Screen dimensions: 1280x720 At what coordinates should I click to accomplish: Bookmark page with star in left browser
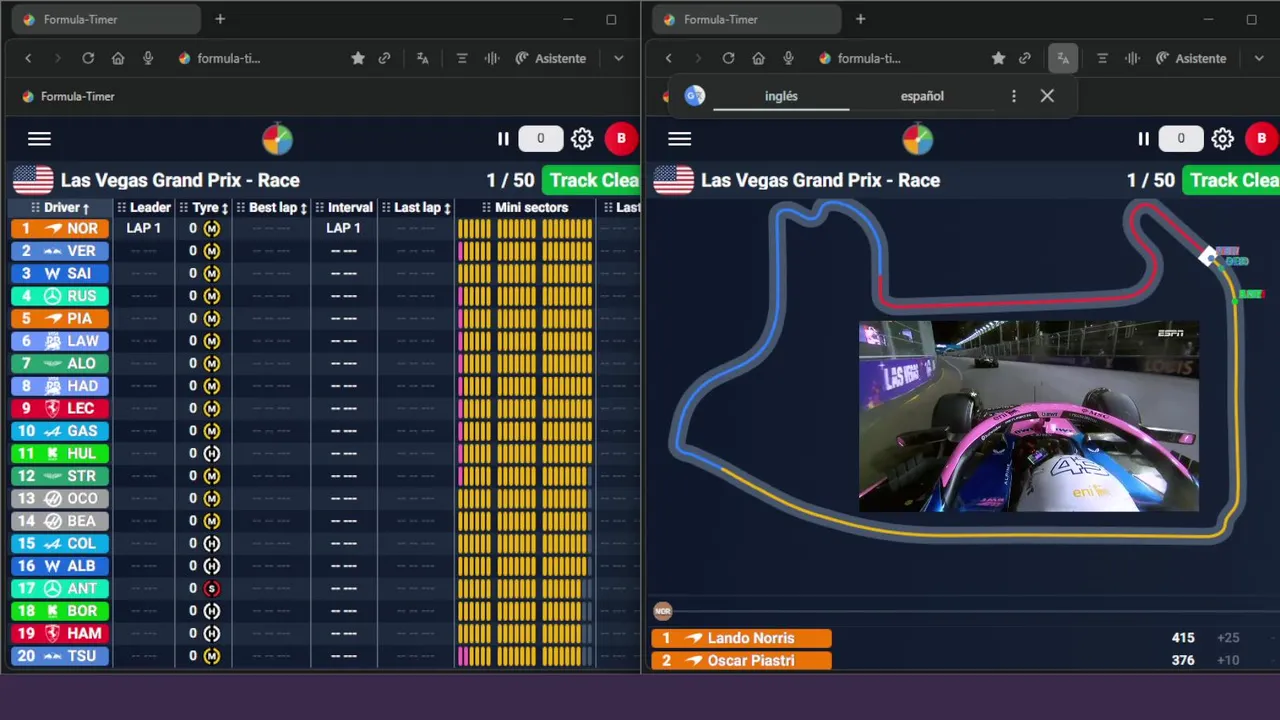(x=358, y=58)
